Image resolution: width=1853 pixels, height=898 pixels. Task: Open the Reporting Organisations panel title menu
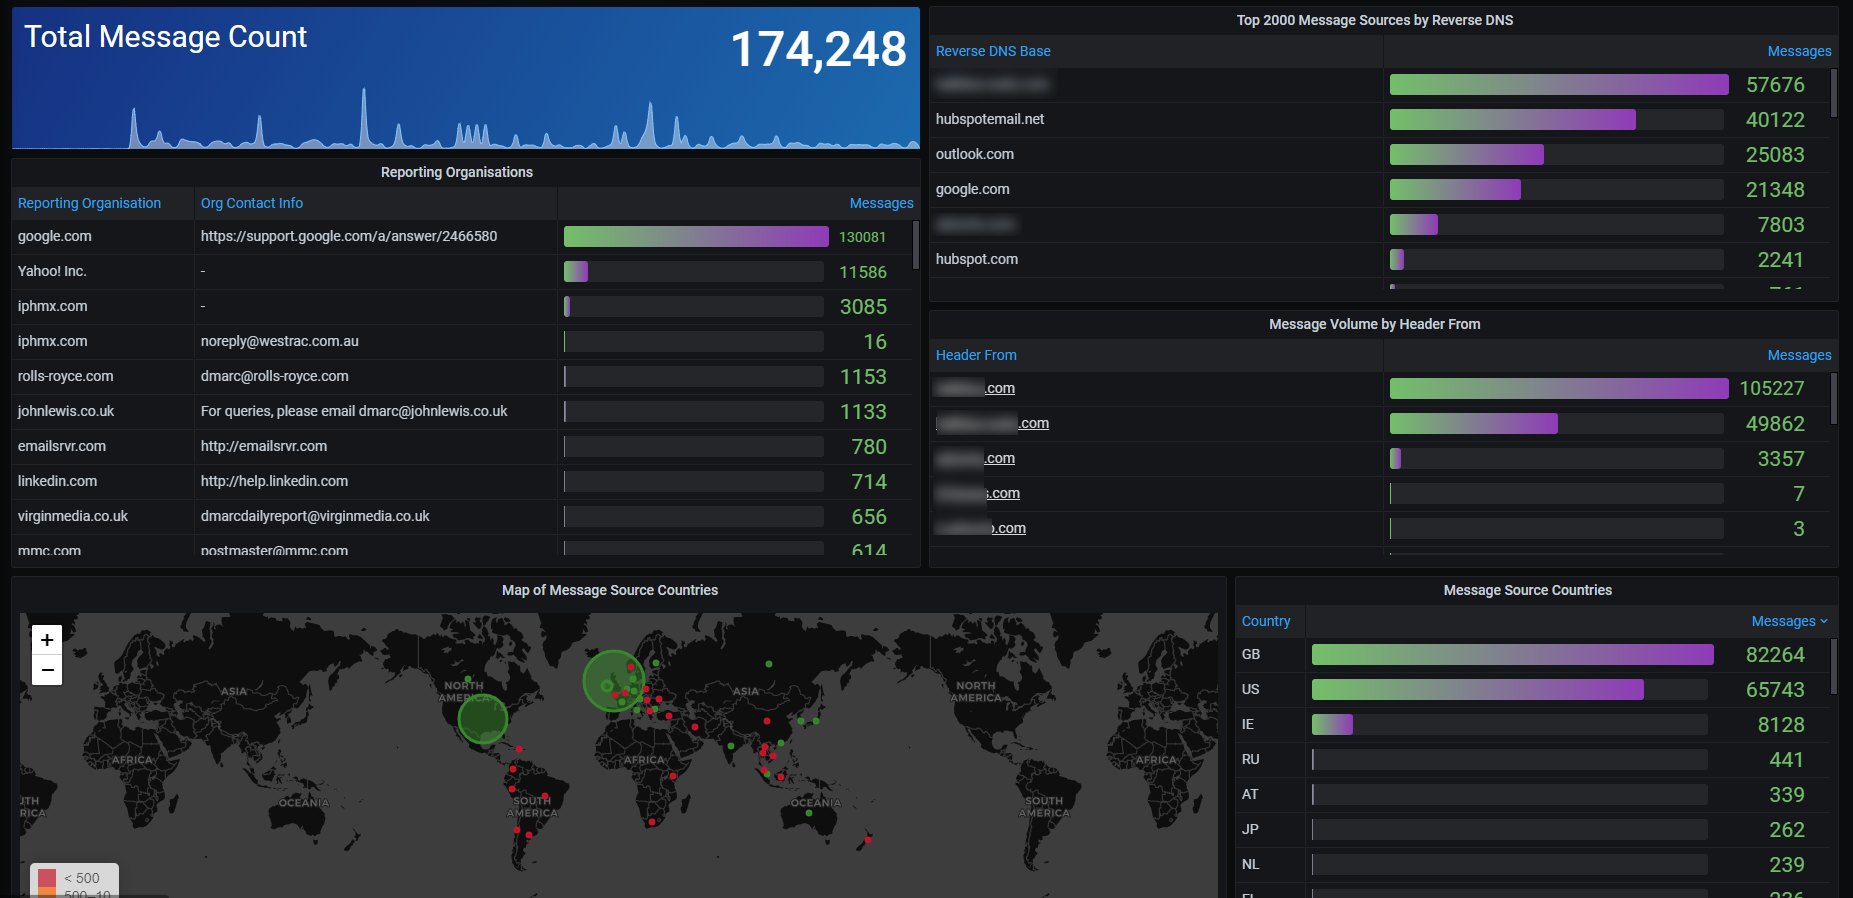click(456, 172)
